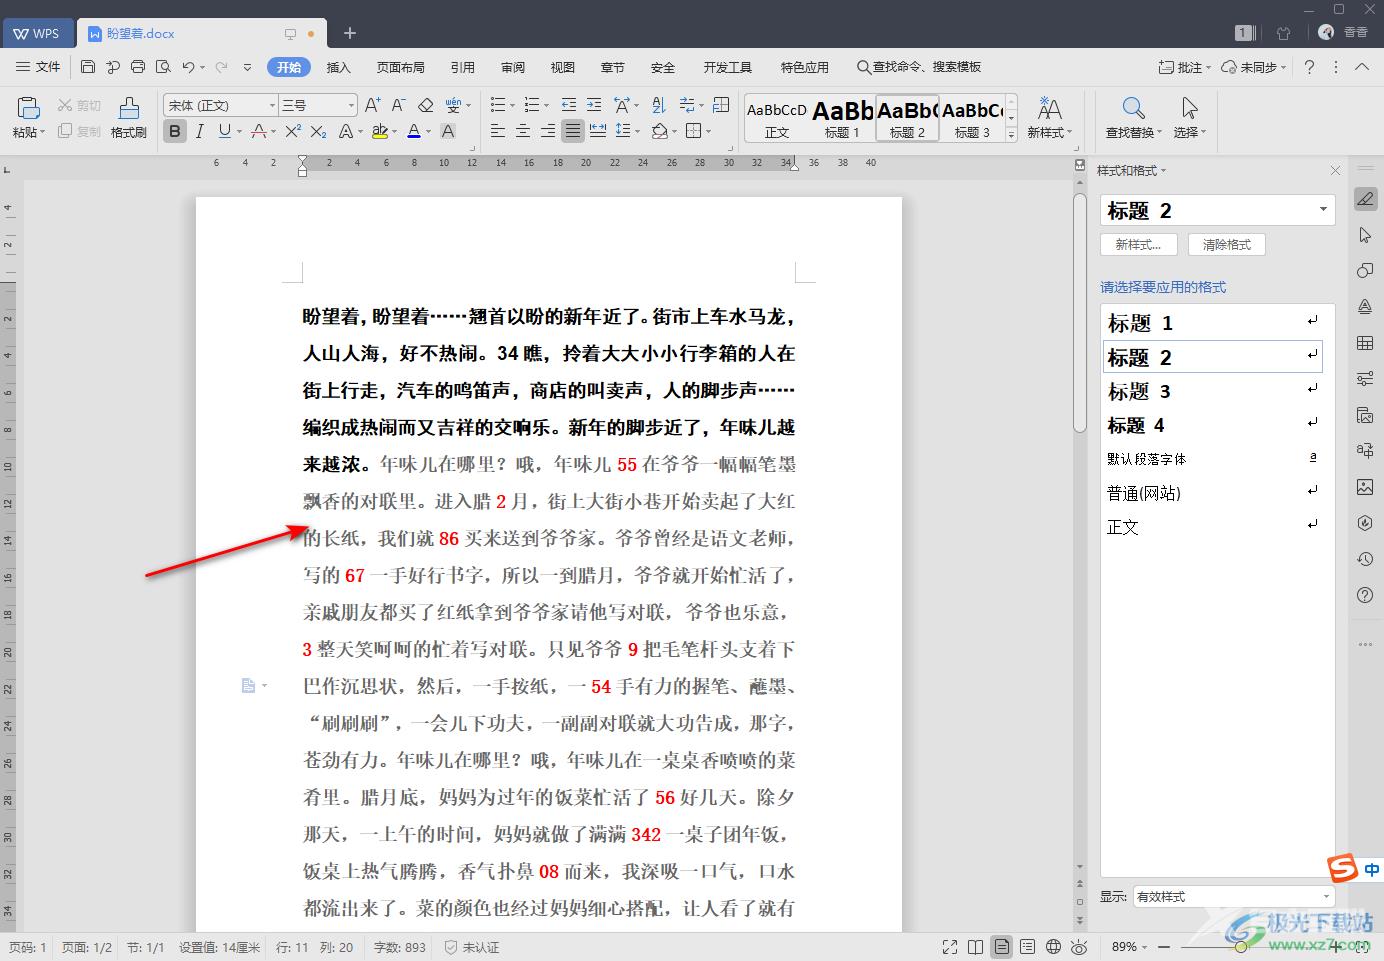Toggle Strikethrough formatting
The image size is (1384, 961).
[x=259, y=131]
